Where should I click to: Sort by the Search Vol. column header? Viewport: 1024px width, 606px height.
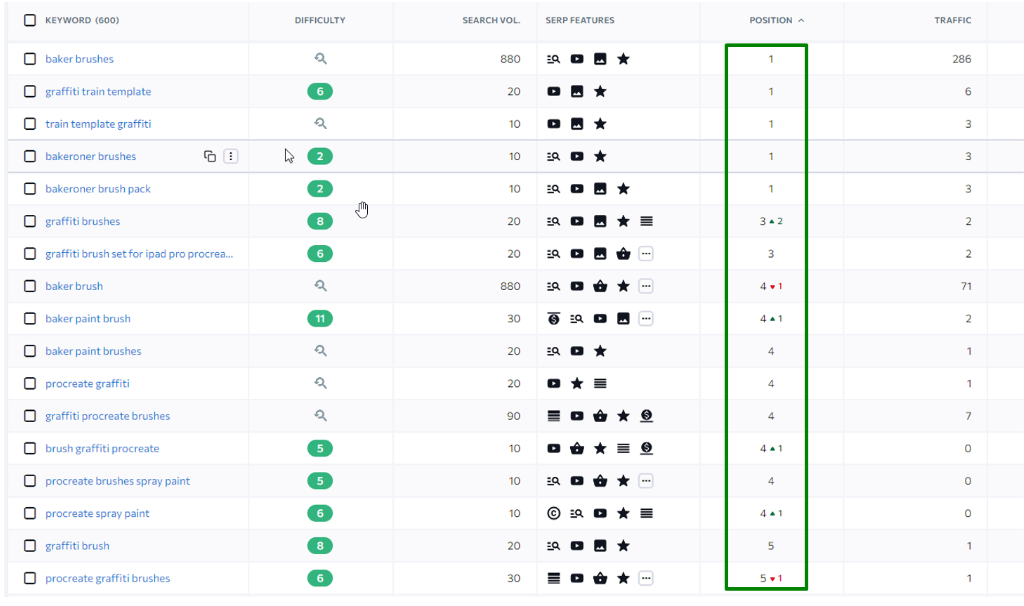[x=490, y=20]
